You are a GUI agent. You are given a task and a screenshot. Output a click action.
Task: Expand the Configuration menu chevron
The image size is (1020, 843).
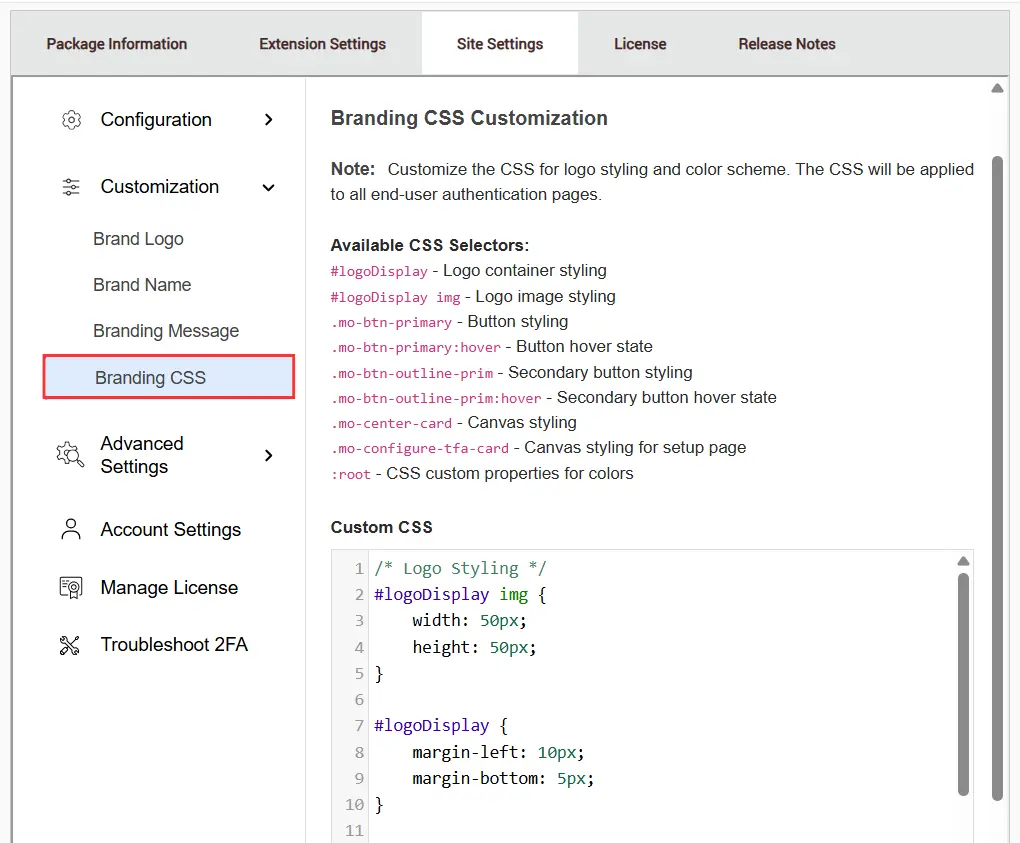(268, 120)
